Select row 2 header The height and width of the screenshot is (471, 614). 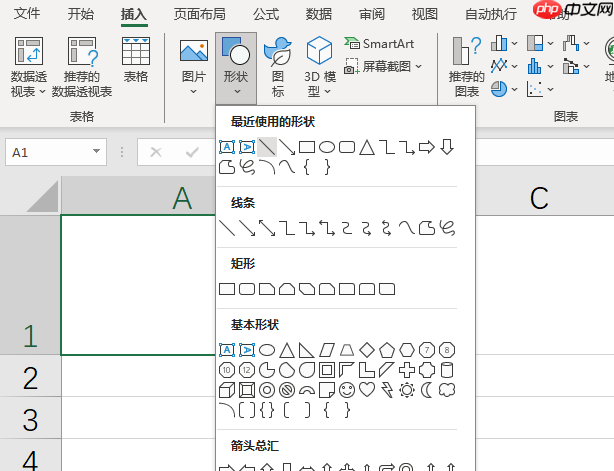tap(30, 376)
